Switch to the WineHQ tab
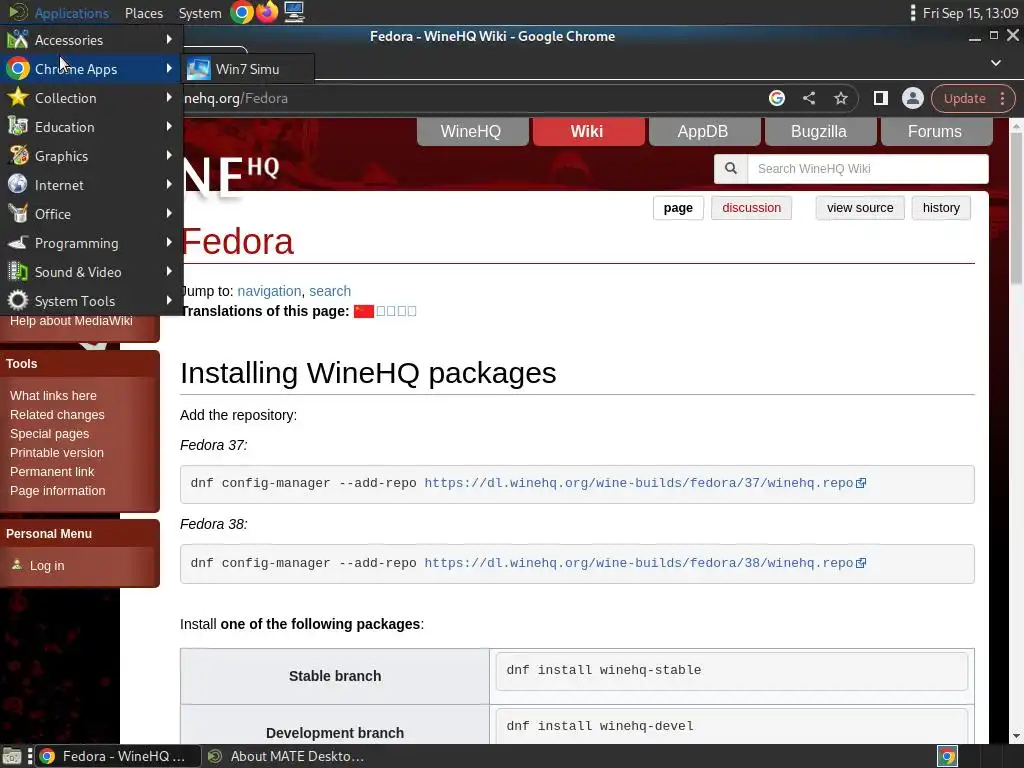Image resolution: width=1024 pixels, height=768 pixels. [472, 131]
